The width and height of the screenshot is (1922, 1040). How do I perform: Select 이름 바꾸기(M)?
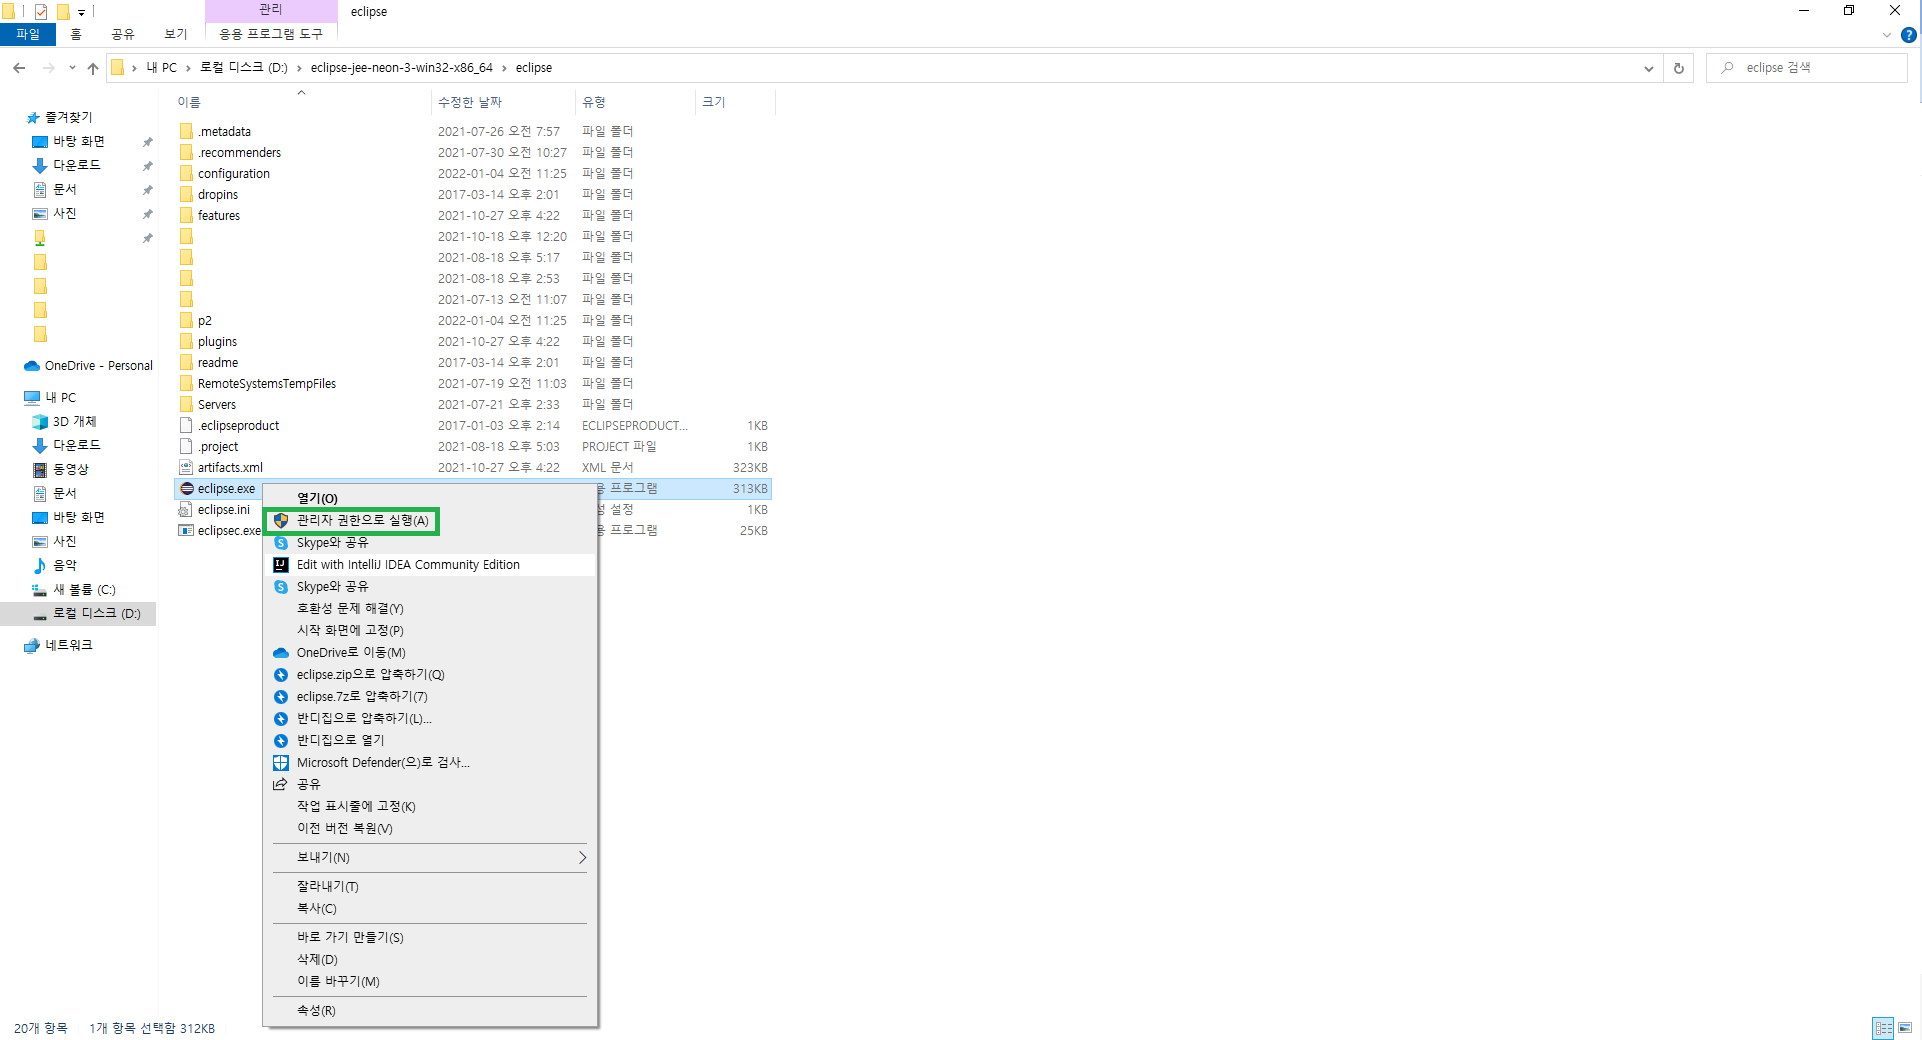pyautogui.click(x=430, y=981)
